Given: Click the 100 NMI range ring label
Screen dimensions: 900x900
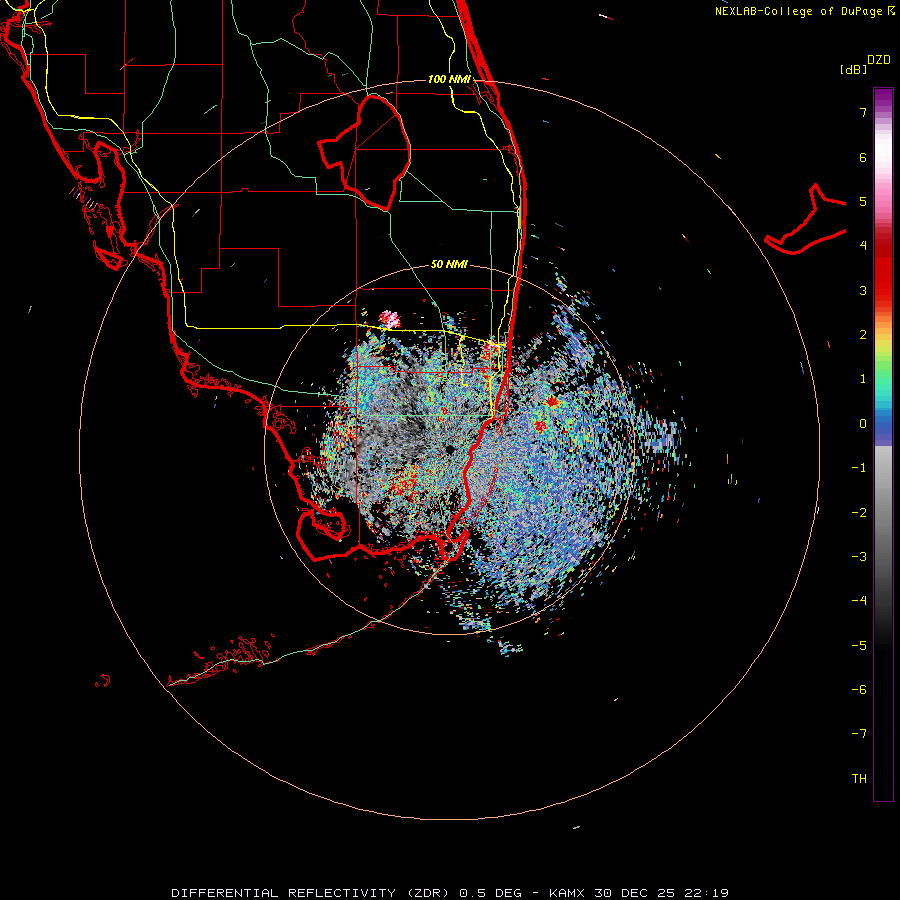Looking at the screenshot, I should [x=449, y=79].
